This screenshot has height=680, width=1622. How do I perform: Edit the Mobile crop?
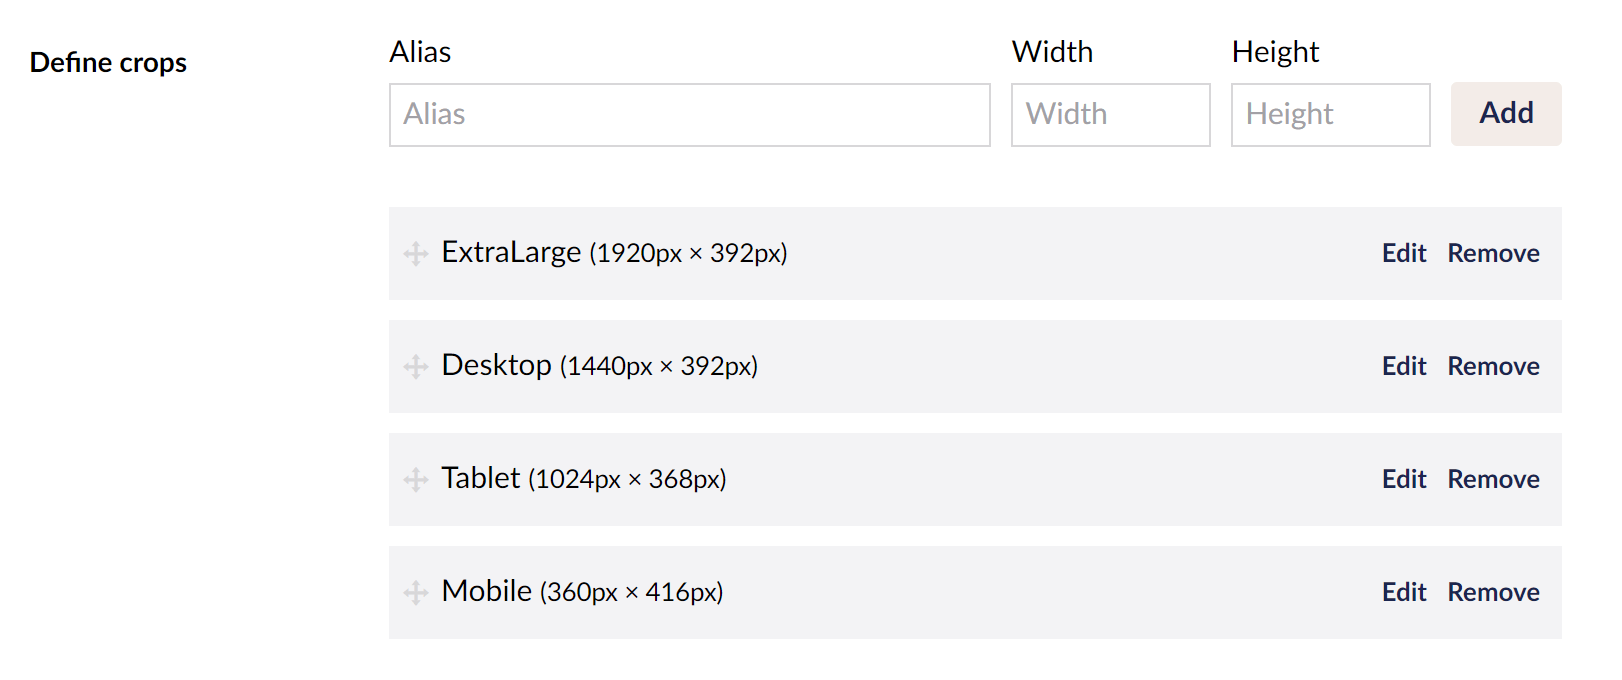tap(1404, 593)
